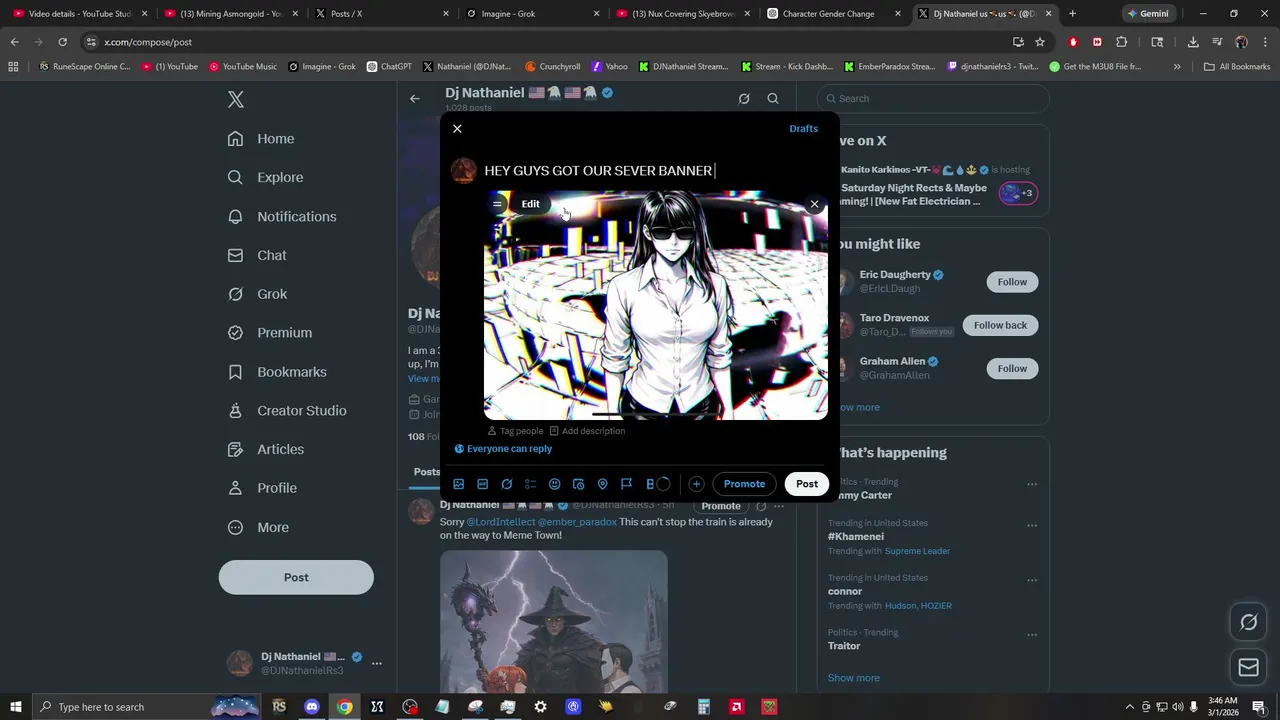Add another post to thread
Image resolution: width=1280 pixels, height=720 pixels.
696,484
